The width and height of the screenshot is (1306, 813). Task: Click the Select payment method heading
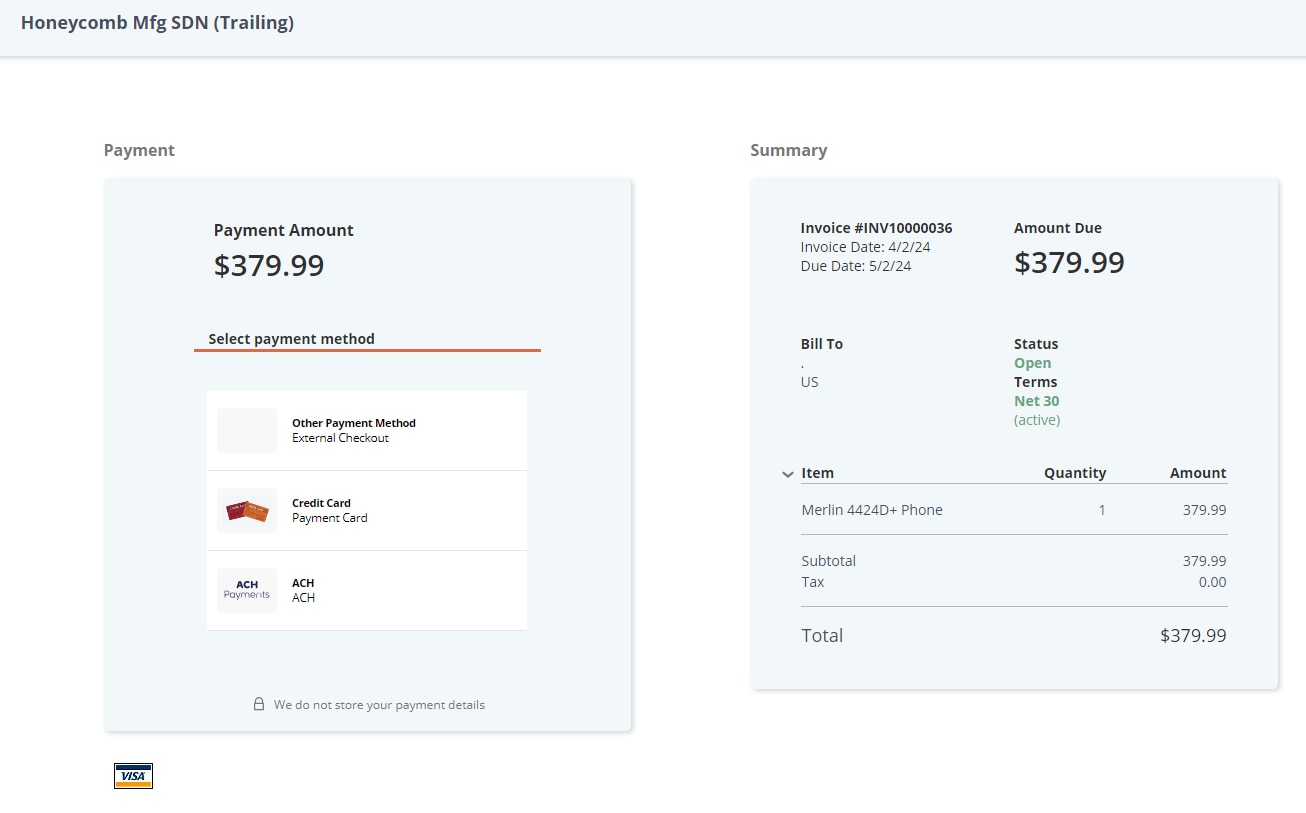coord(291,339)
